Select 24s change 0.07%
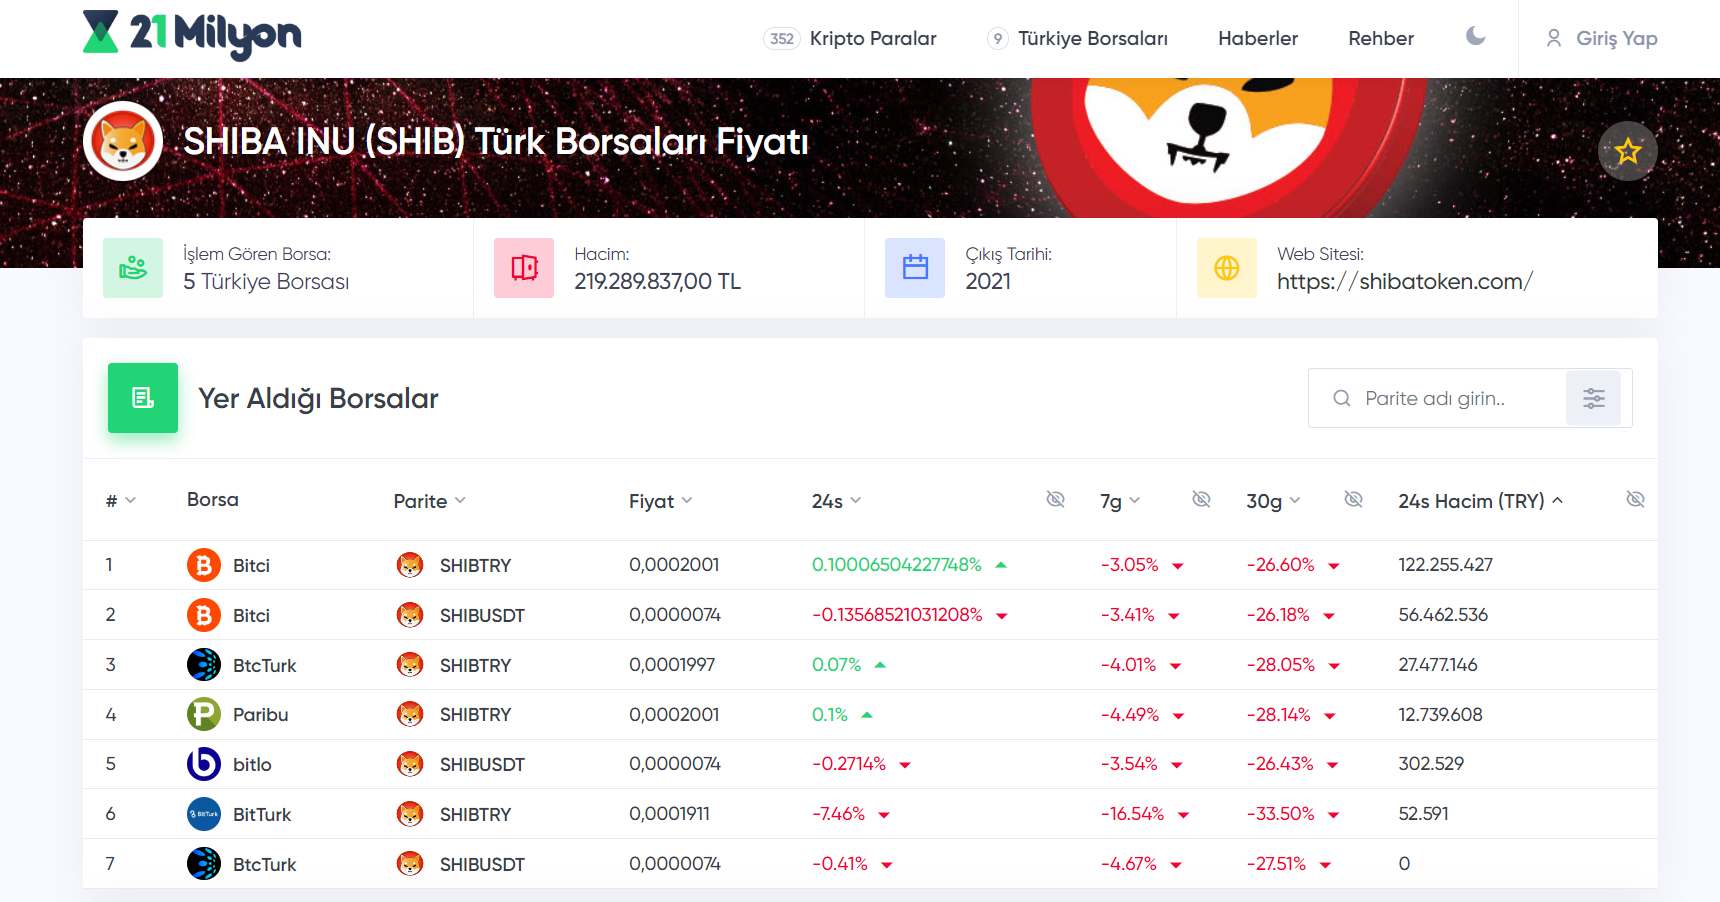 click(x=836, y=665)
